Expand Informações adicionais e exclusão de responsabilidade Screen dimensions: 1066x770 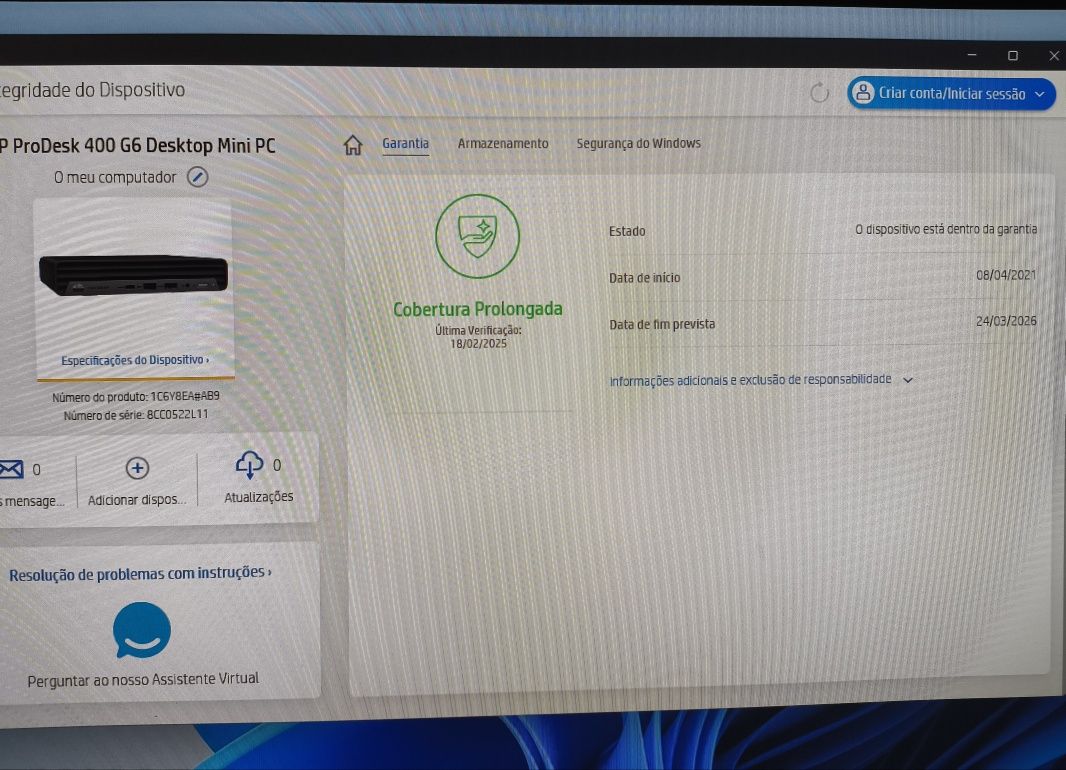coord(761,380)
